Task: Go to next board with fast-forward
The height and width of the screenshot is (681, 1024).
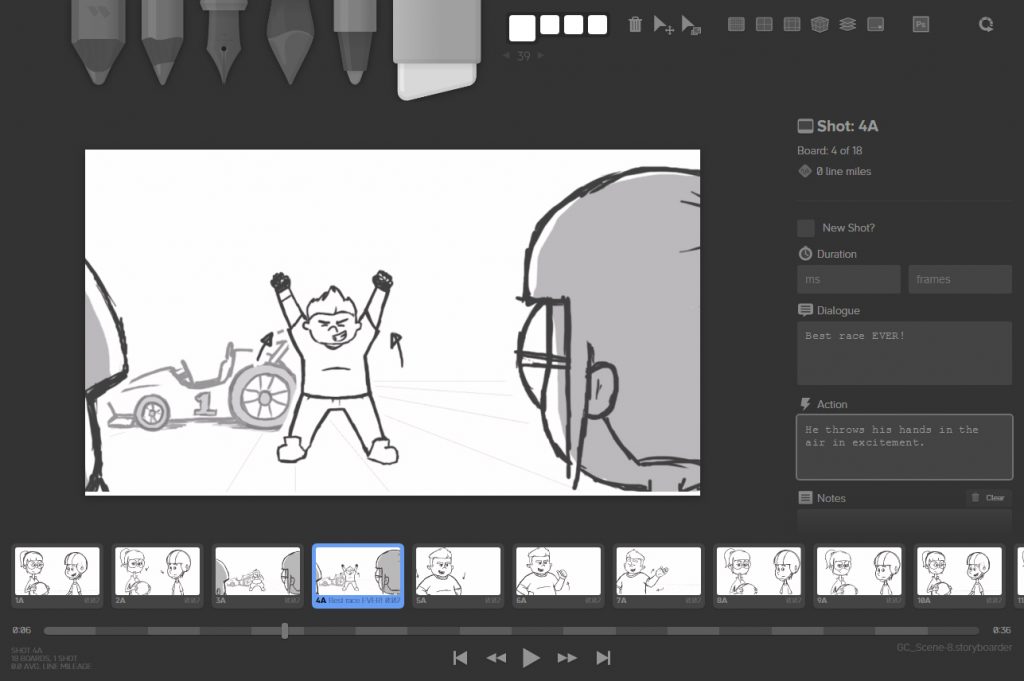Action: [x=567, y=658]
